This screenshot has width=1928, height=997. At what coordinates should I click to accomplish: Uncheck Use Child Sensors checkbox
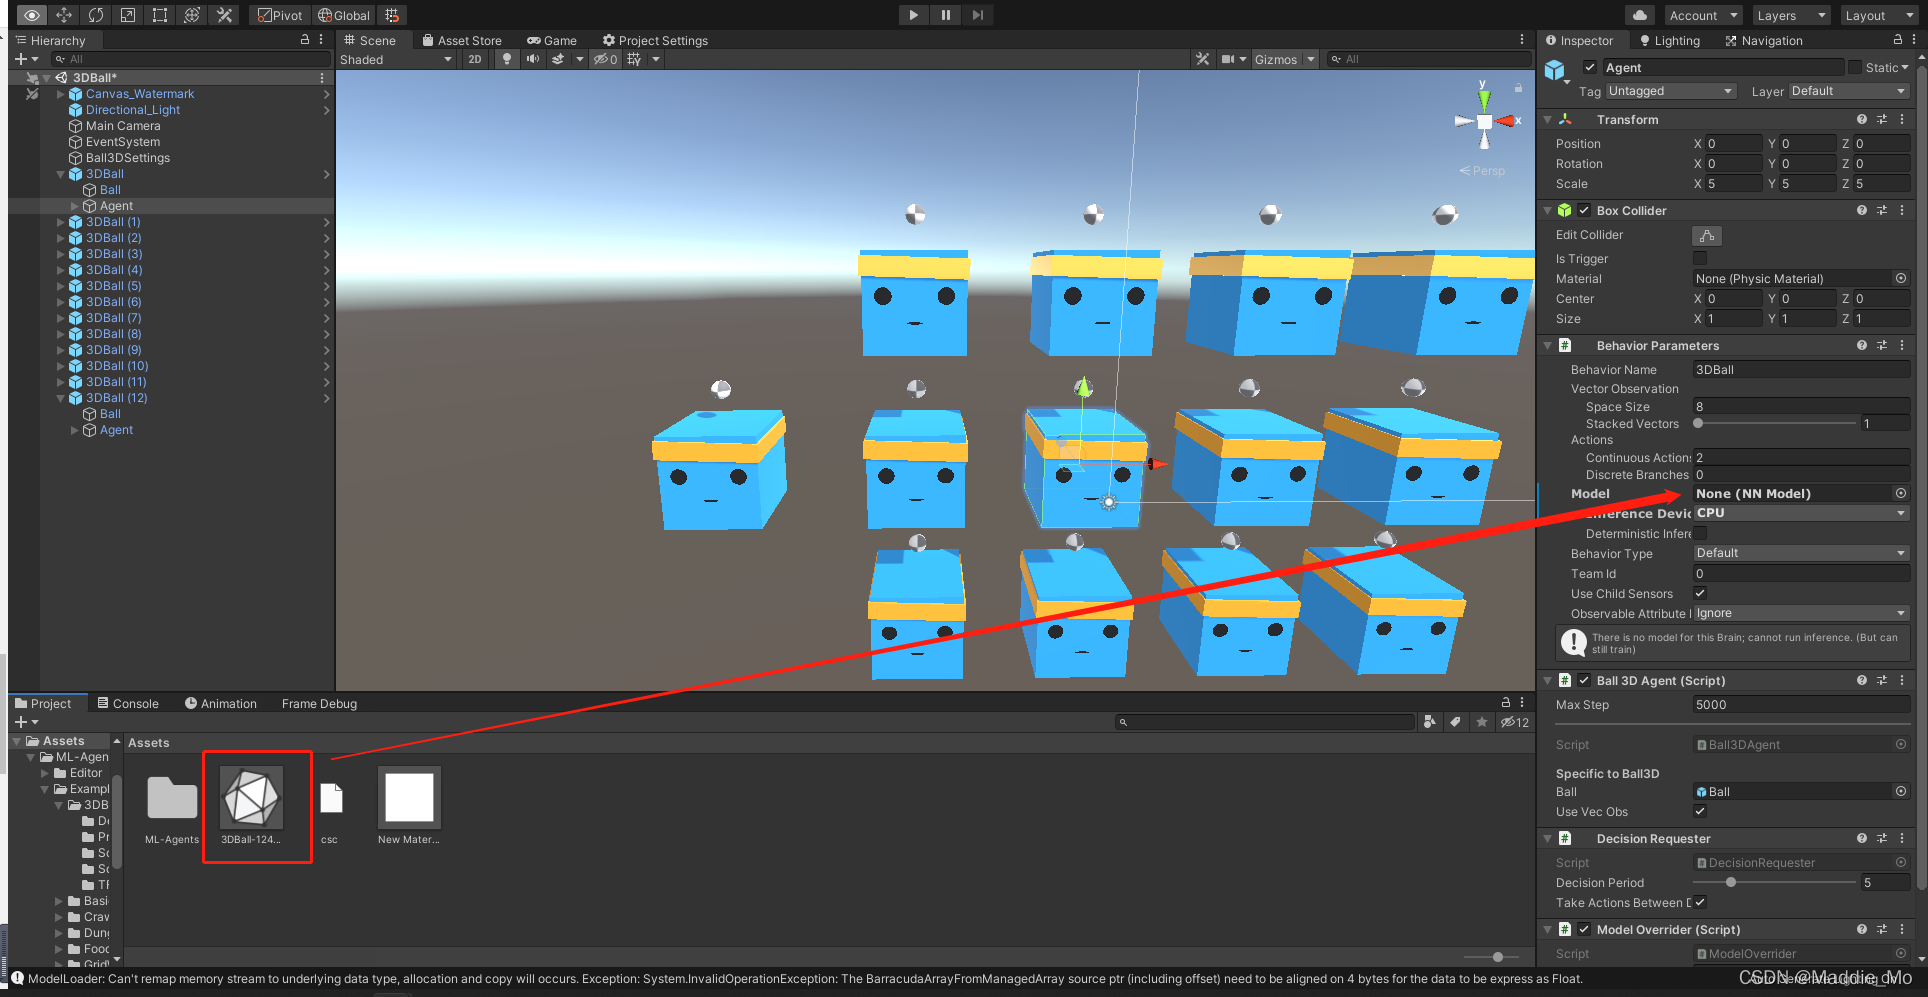coord(1700,594)
